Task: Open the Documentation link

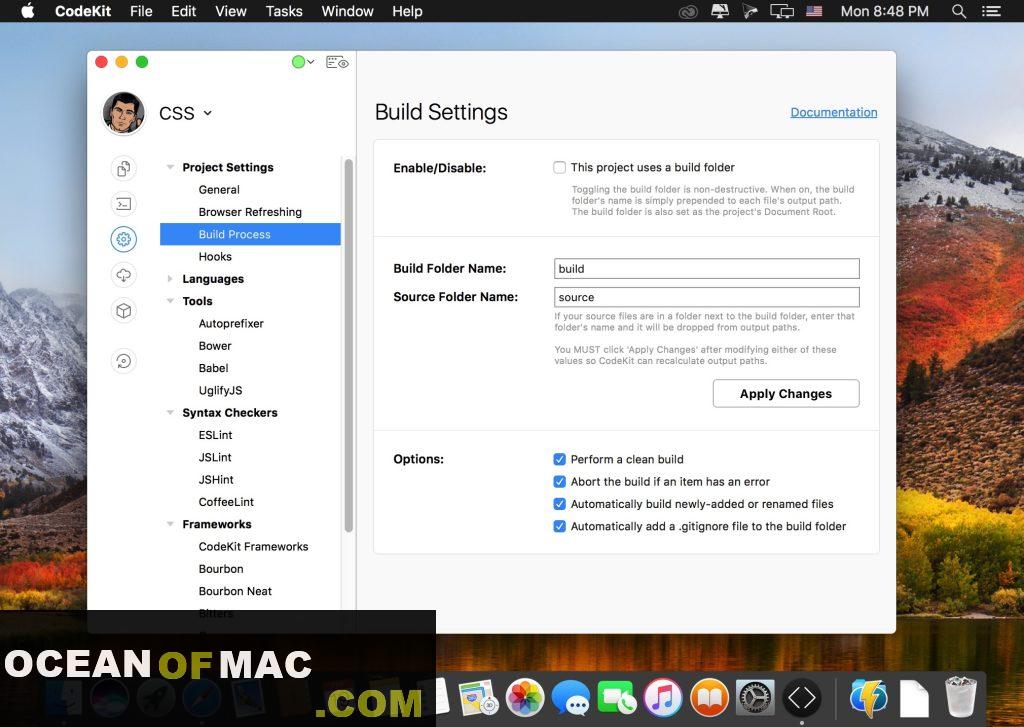Action: (x=834, y=112)
